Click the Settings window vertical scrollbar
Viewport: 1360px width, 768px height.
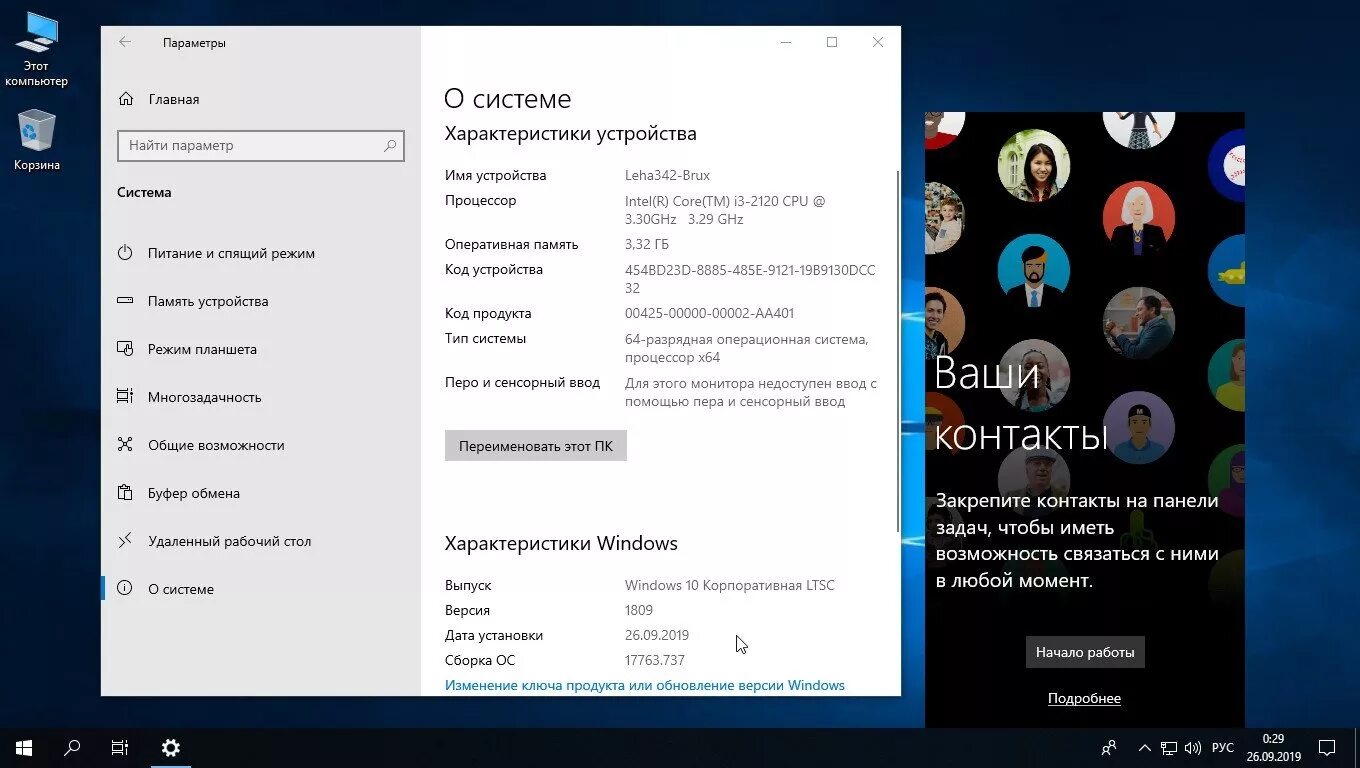coord(897,350)
